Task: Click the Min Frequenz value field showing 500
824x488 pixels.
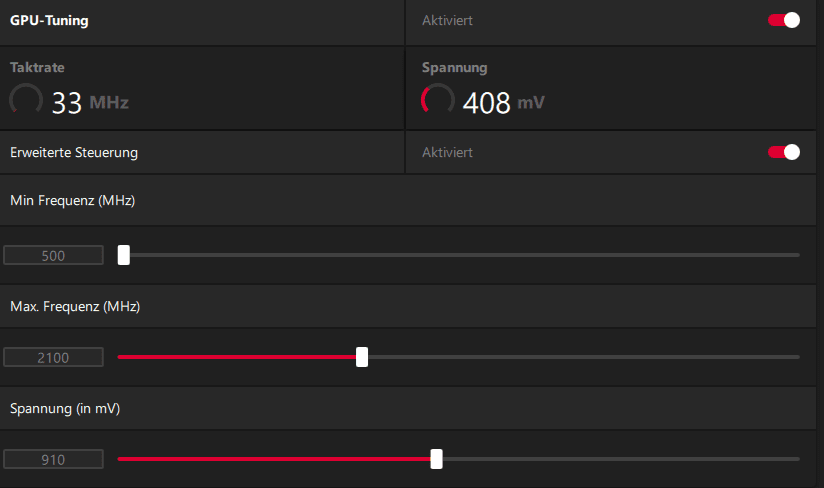Action: tap(54, 255)
